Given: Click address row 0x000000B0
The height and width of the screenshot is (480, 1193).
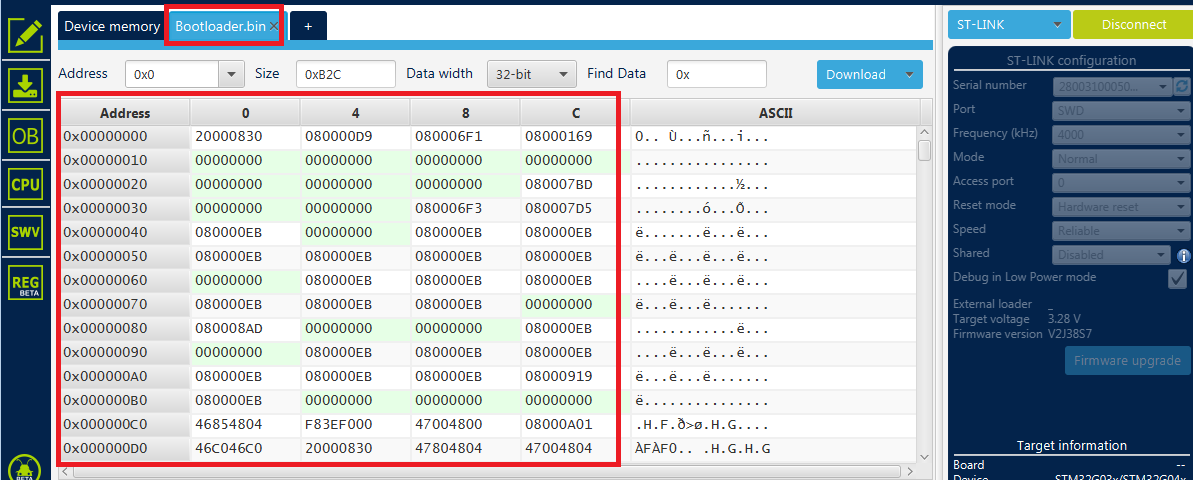Looking at the screenshot, I should point(126,400).
